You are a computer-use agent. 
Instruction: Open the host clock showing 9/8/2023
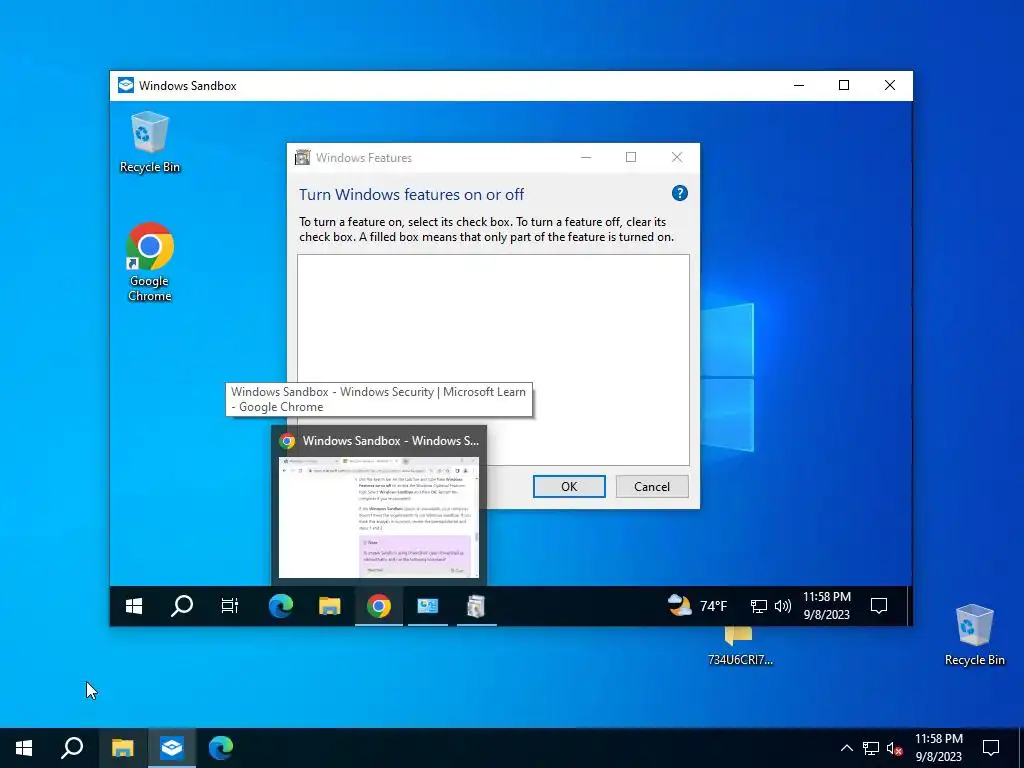click(938, 748)
